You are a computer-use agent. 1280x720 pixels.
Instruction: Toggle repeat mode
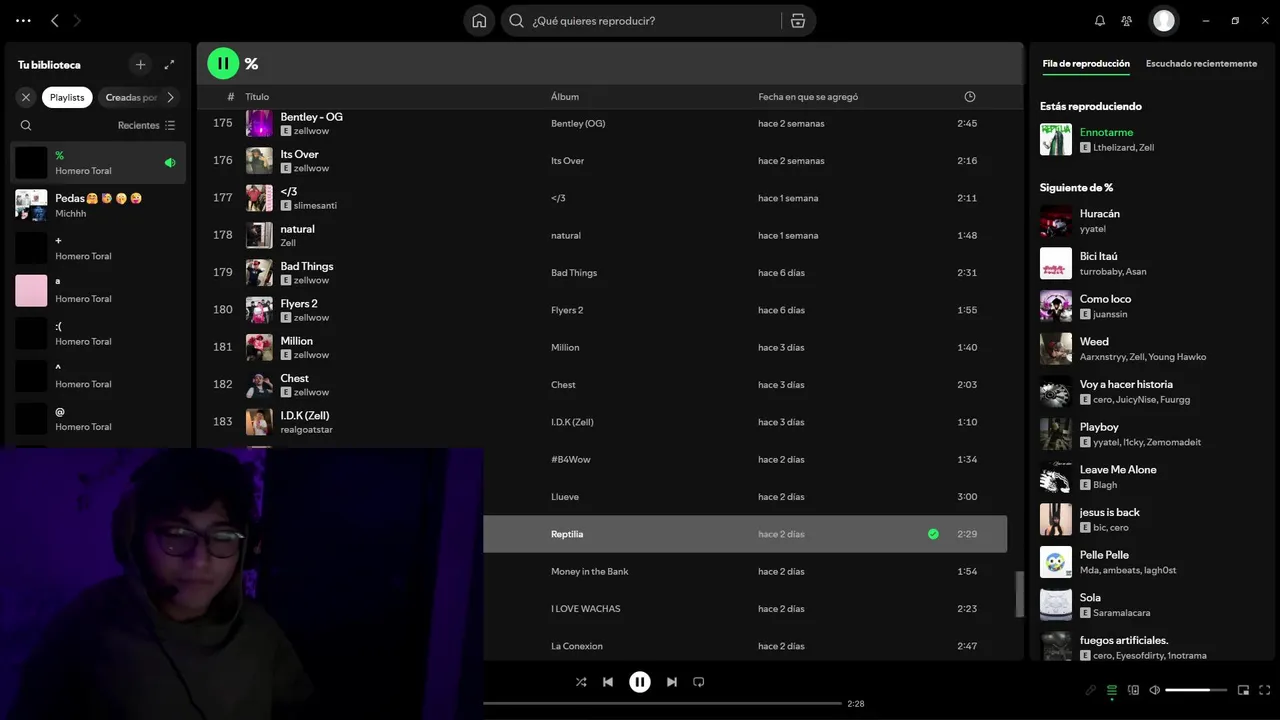[x=699, y=682]
